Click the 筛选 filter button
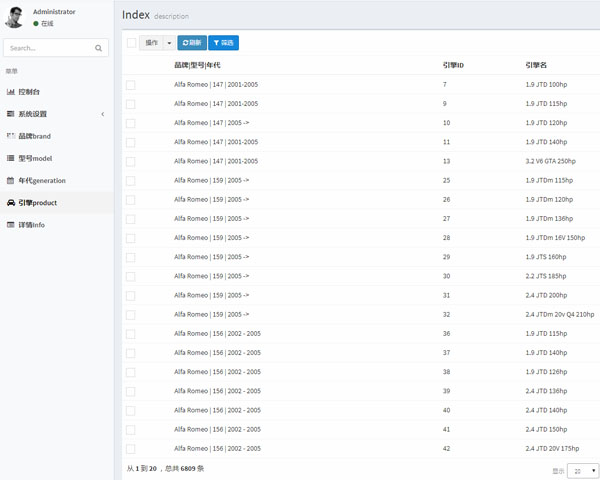The width and height of the screenshot is (600, 480). 224,43
